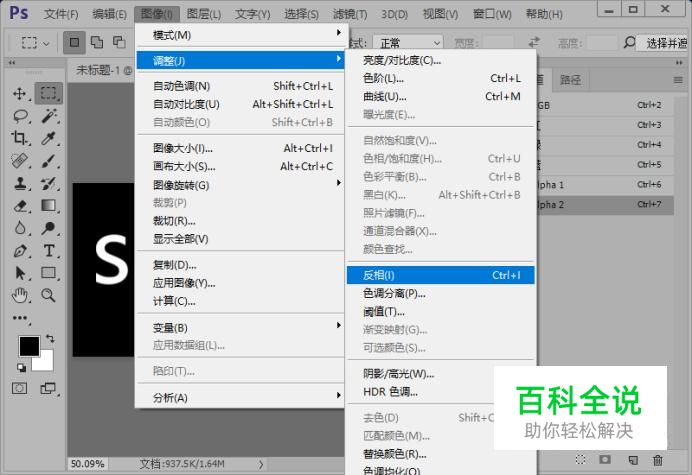Load channel as selection icon
This screenshot has height=475, width=692.
[581, 460]
